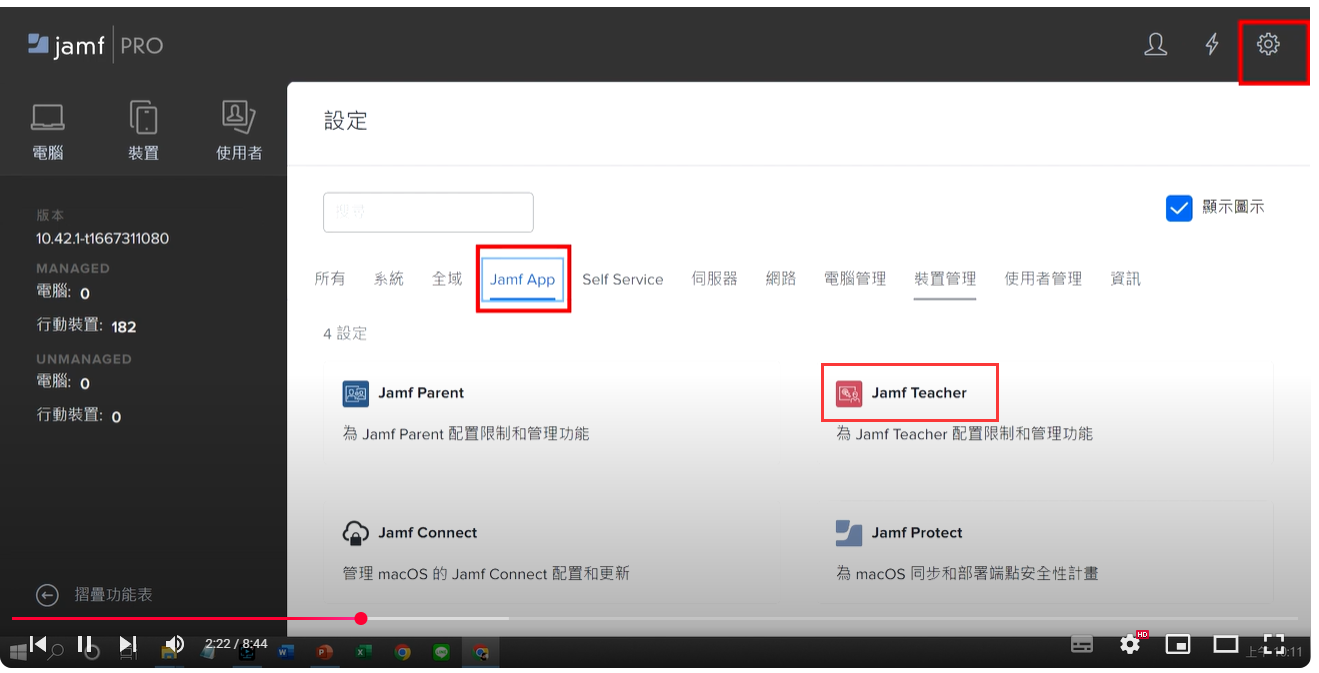Image resolution: width=1319 pixels, height=673 pixels.
Task: Switch to the 裝置管理 tab
Action: tap(944, 279)
